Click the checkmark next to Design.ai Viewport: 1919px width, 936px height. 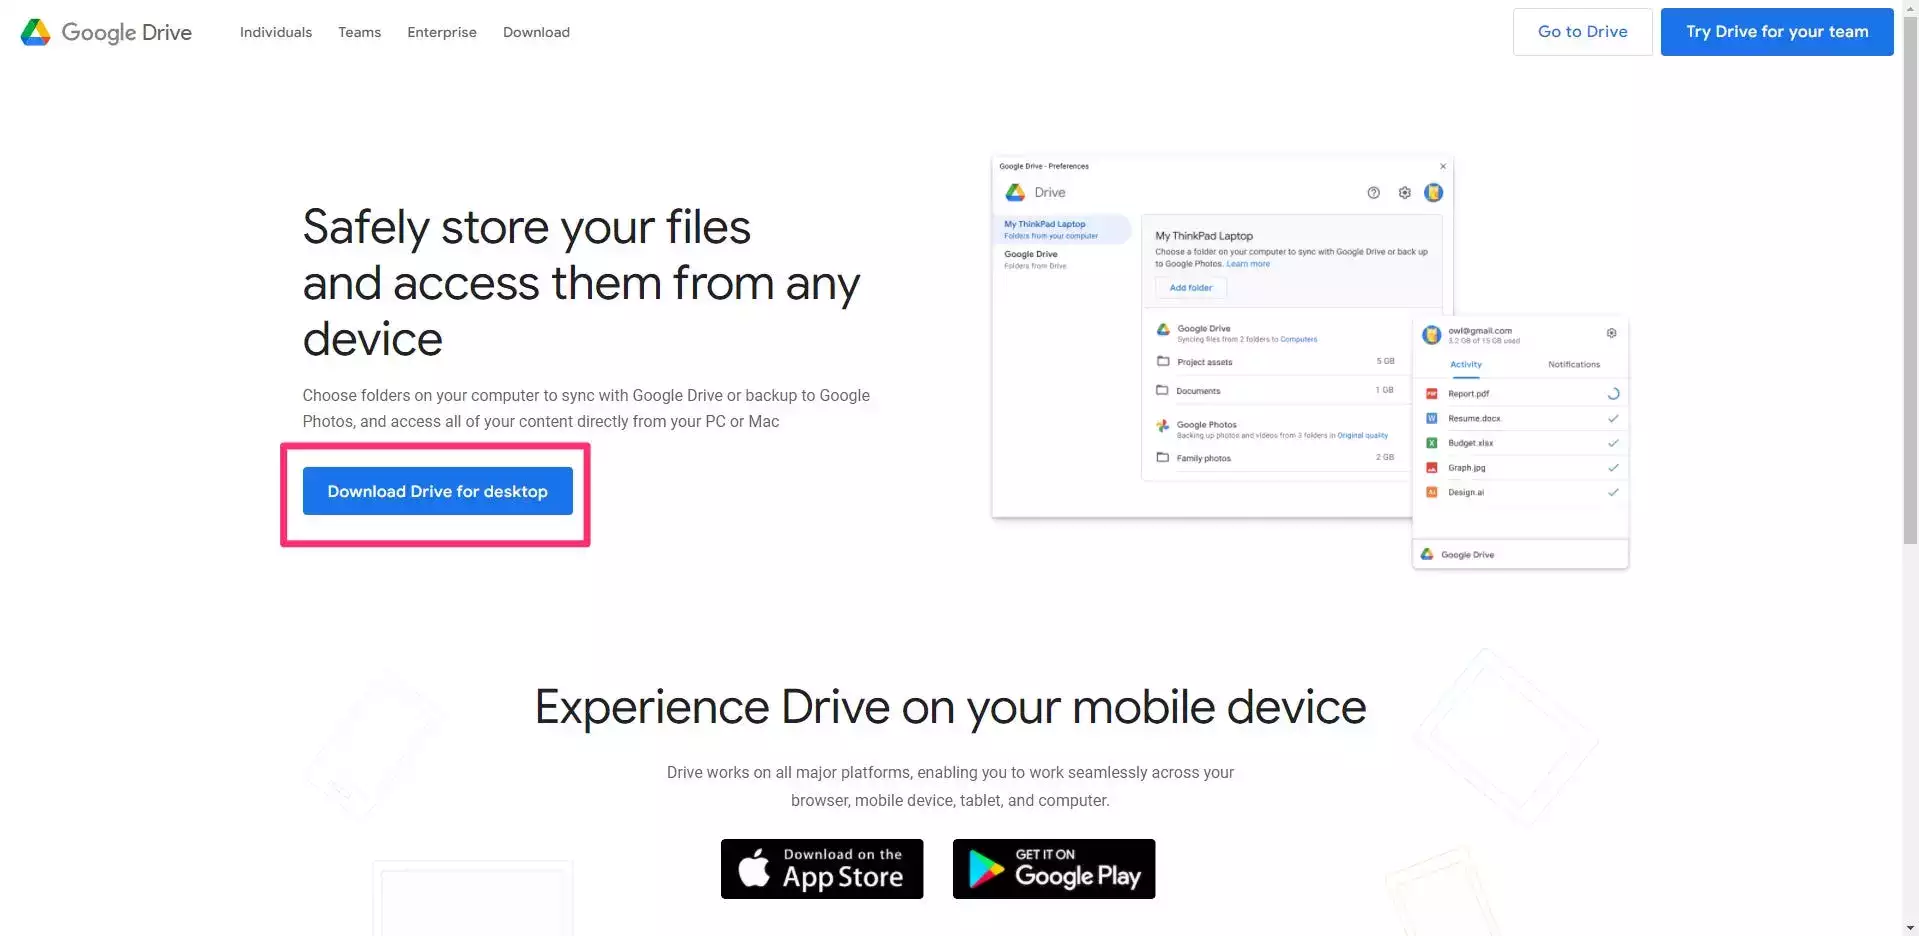tap(1613, 492)
